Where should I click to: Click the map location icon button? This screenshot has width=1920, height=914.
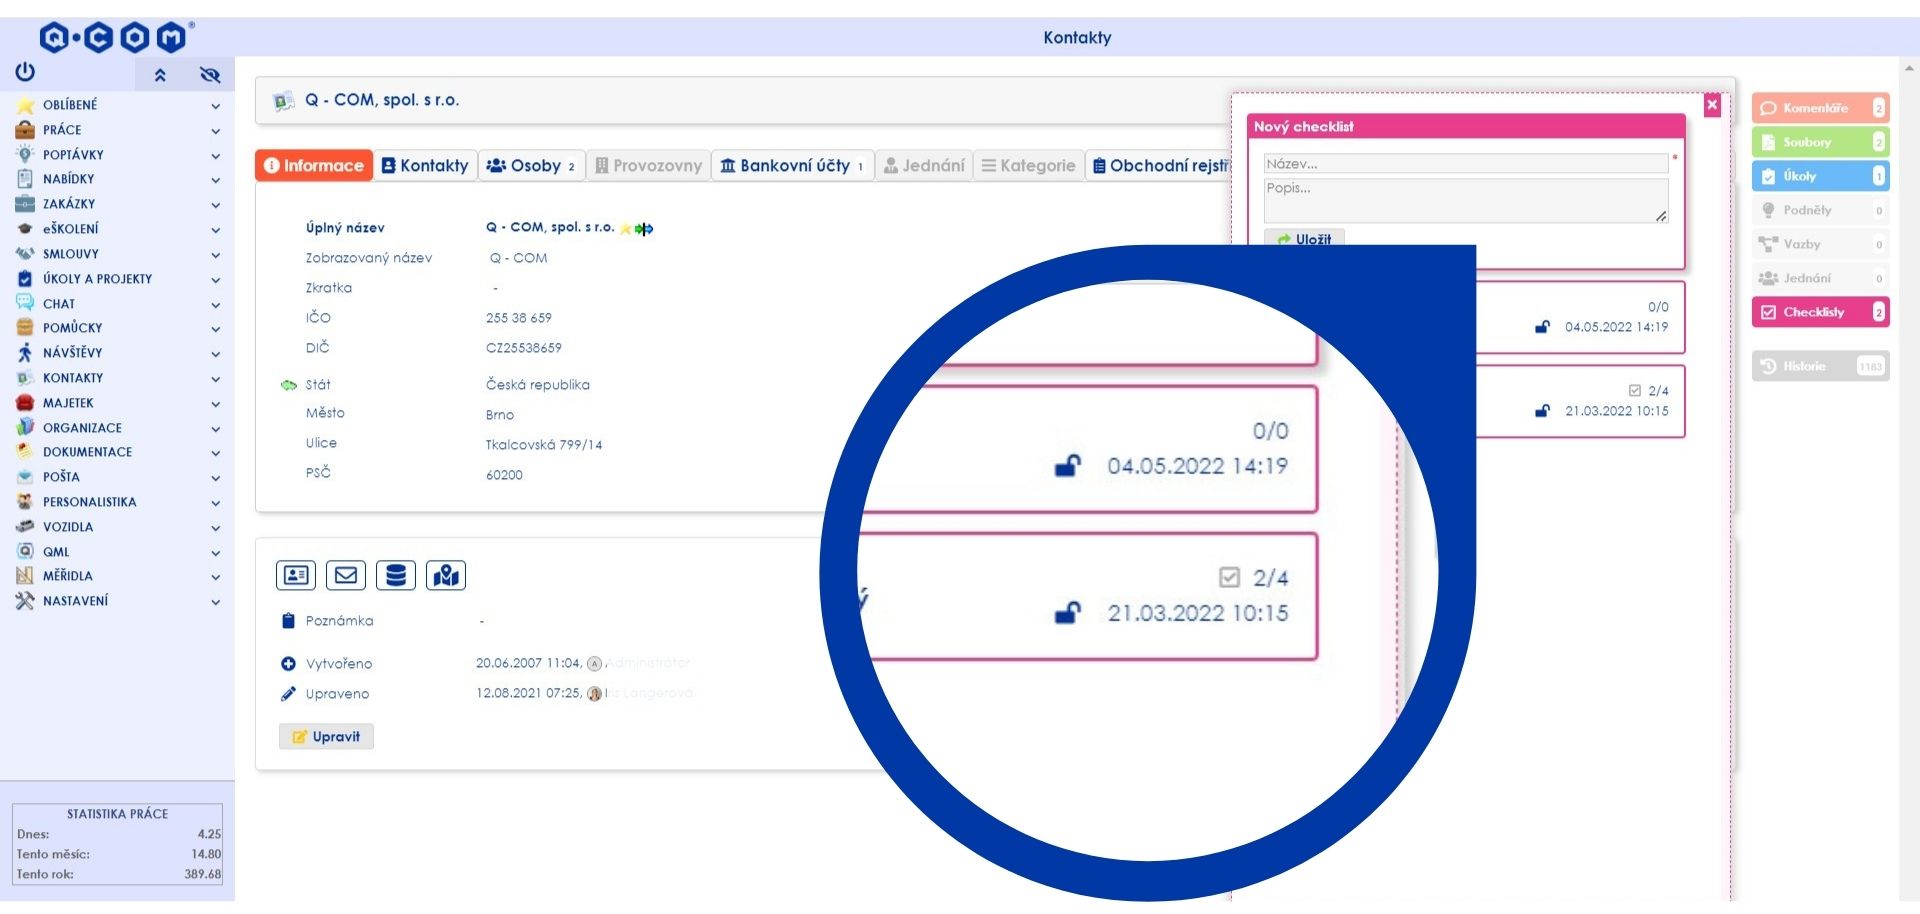coord(446,575)
